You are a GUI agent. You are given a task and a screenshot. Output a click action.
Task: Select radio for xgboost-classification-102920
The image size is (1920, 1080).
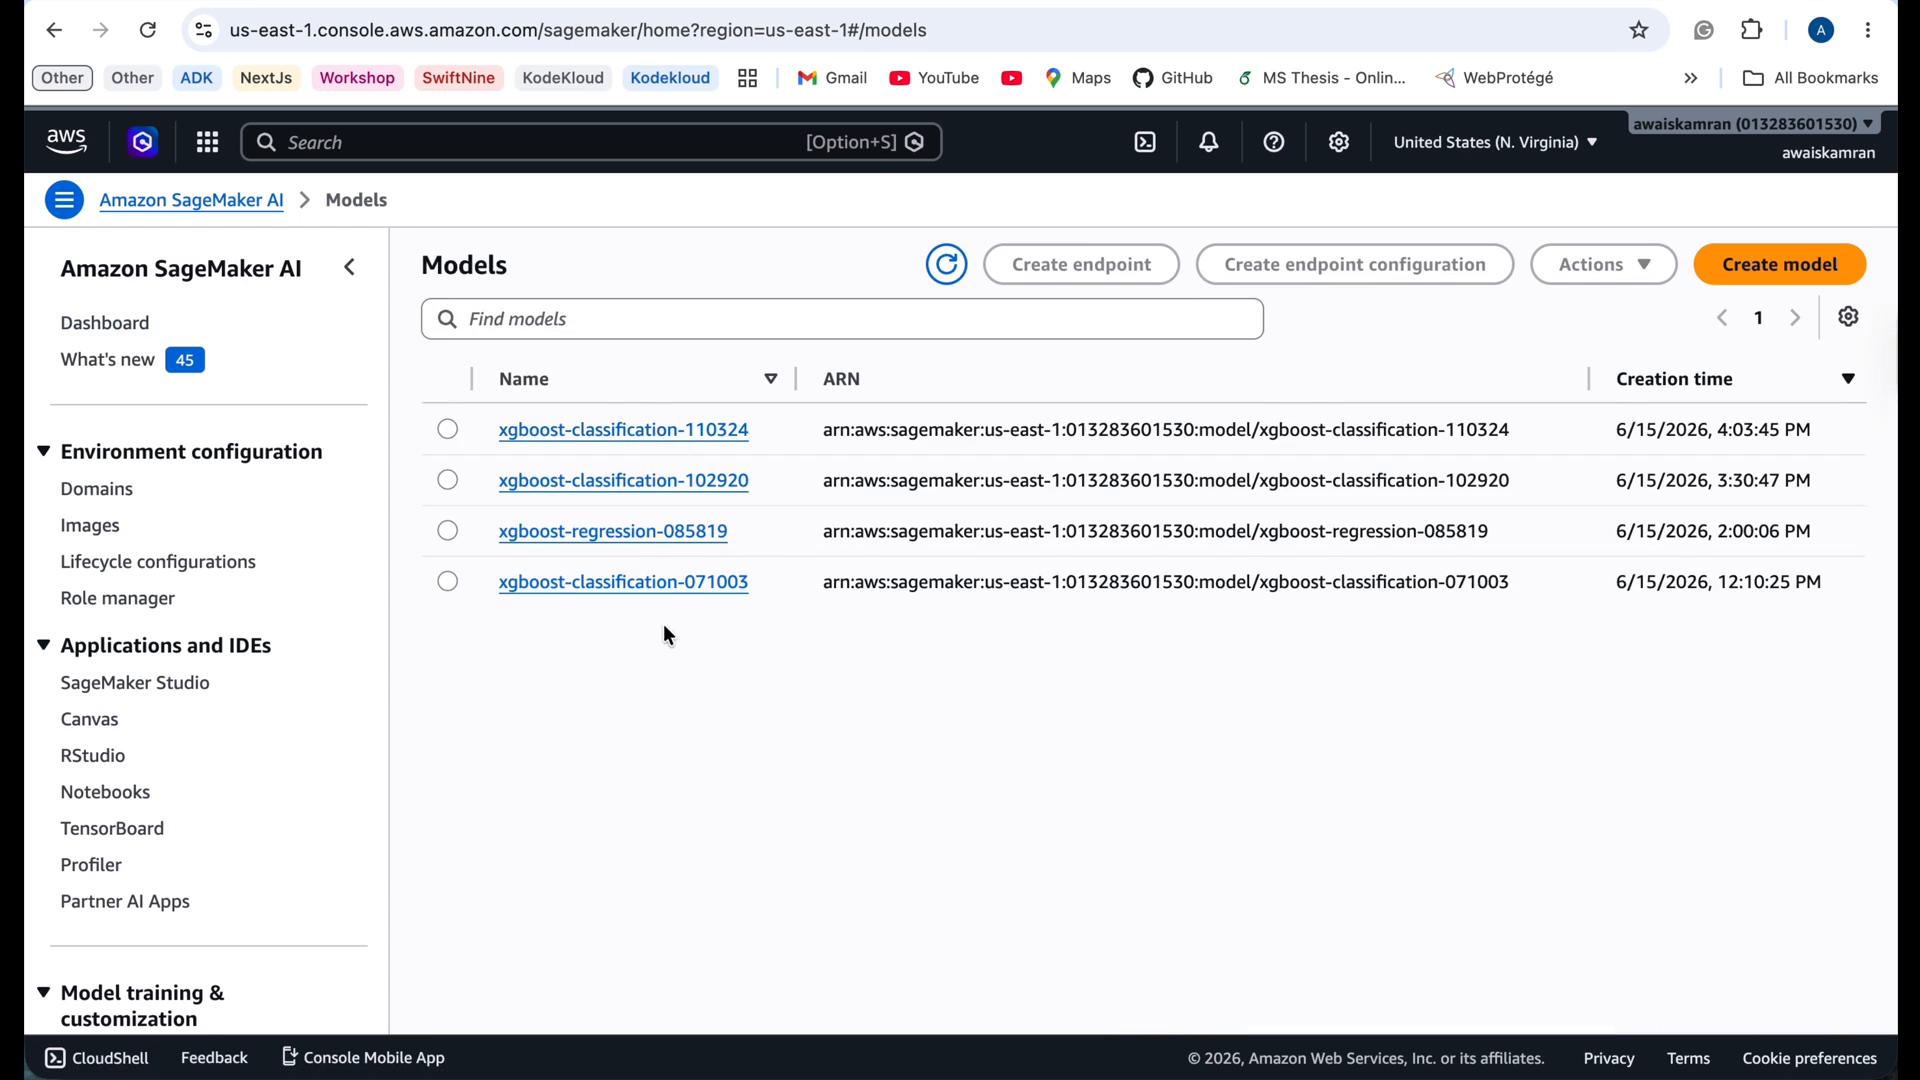[x=448, y=480]
